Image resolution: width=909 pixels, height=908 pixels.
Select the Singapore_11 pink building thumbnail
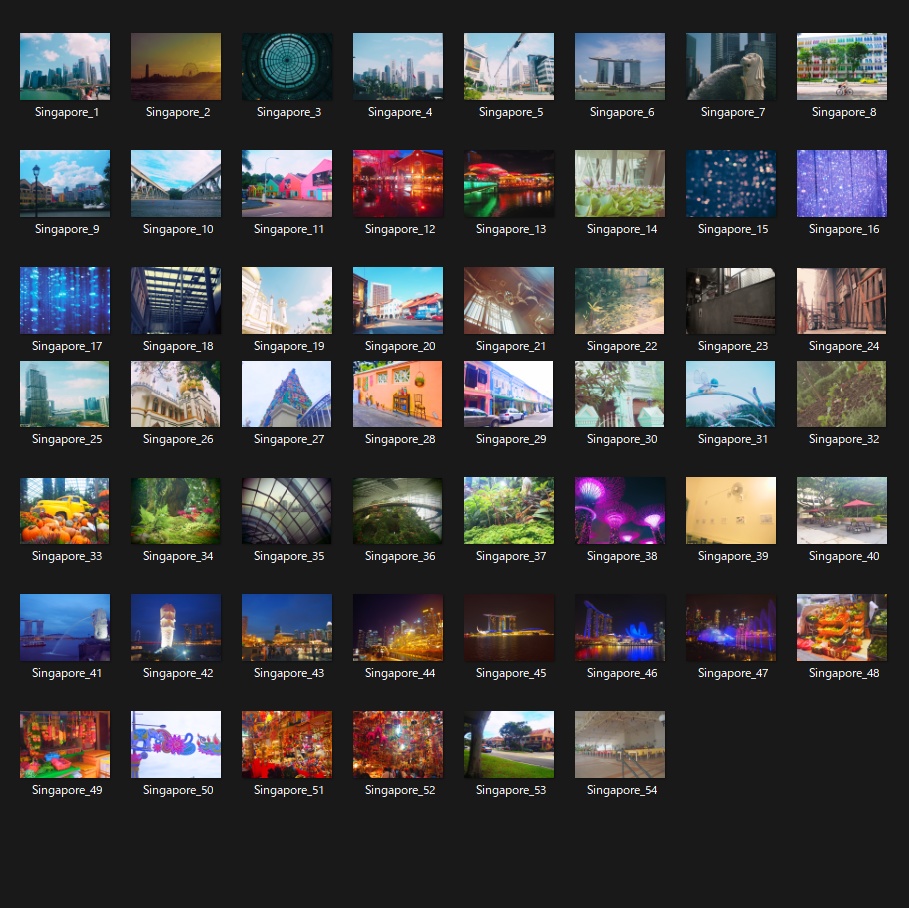287,183
